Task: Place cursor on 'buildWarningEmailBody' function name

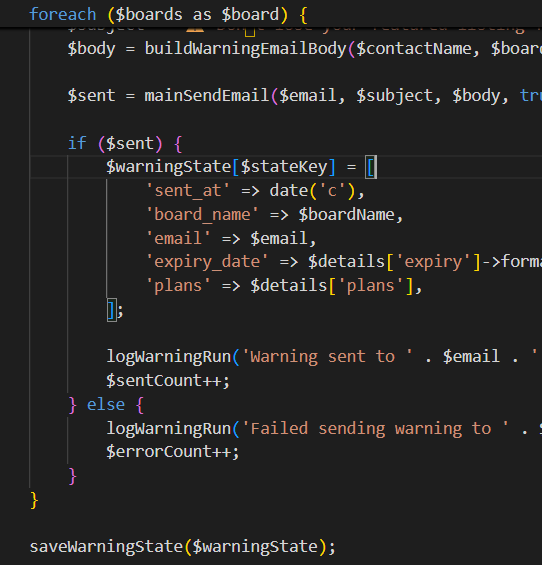Action: tap(245, 48)
